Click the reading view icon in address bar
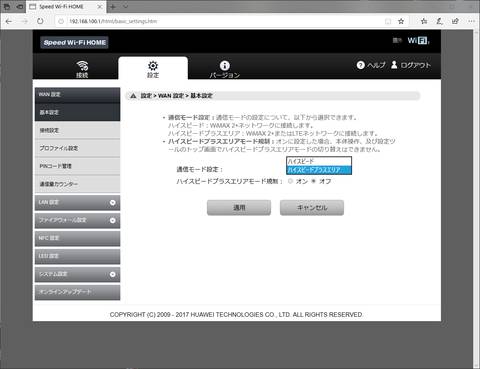The height and width of the screenshot is (369, 480). [388, 21]
